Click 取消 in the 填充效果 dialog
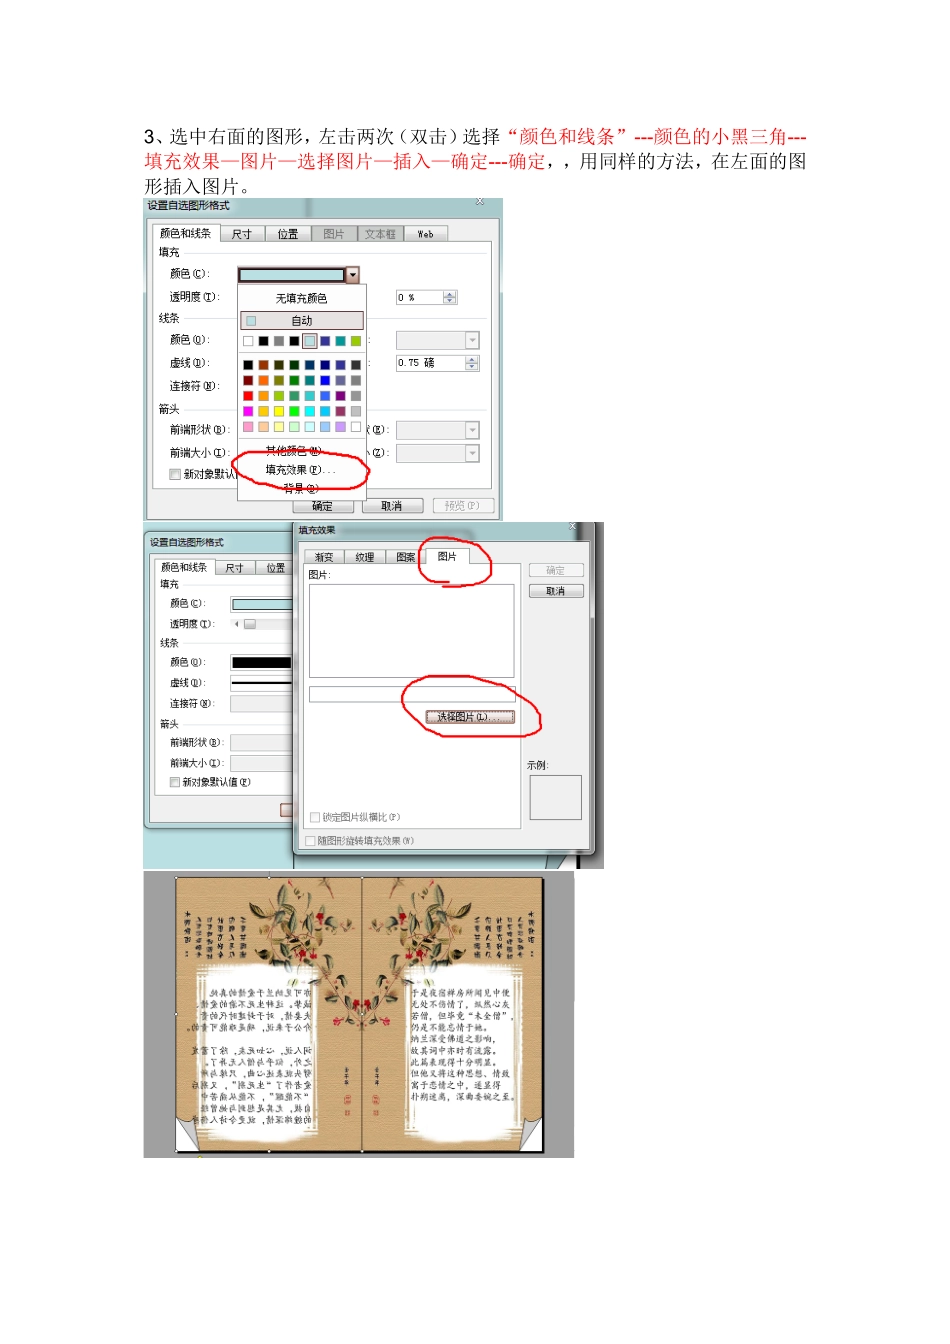950x1344 pixels. 556,591
